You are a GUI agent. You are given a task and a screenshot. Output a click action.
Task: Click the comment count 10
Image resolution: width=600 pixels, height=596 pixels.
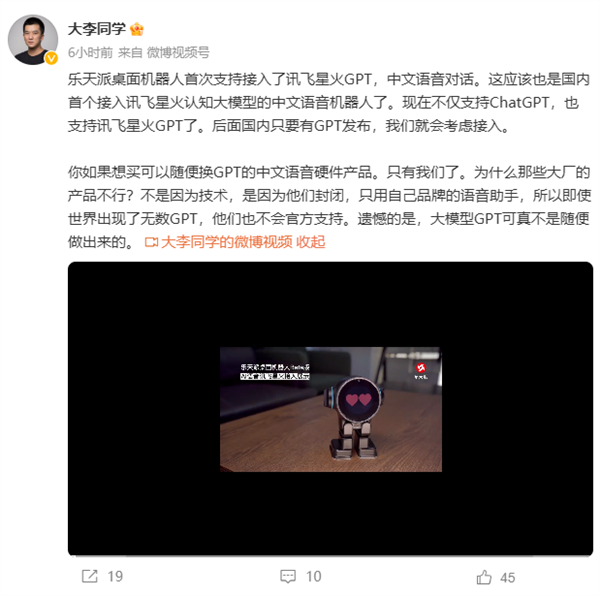click(x=314, y=576)
